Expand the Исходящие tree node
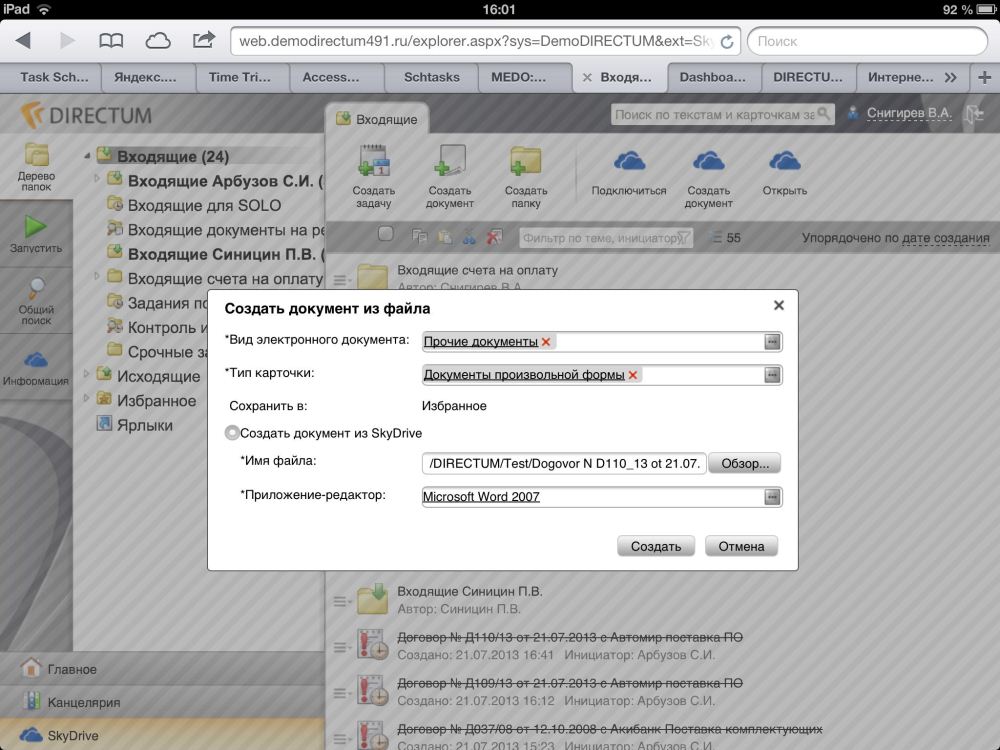The image size is (1000, 750). pos(87,374)
